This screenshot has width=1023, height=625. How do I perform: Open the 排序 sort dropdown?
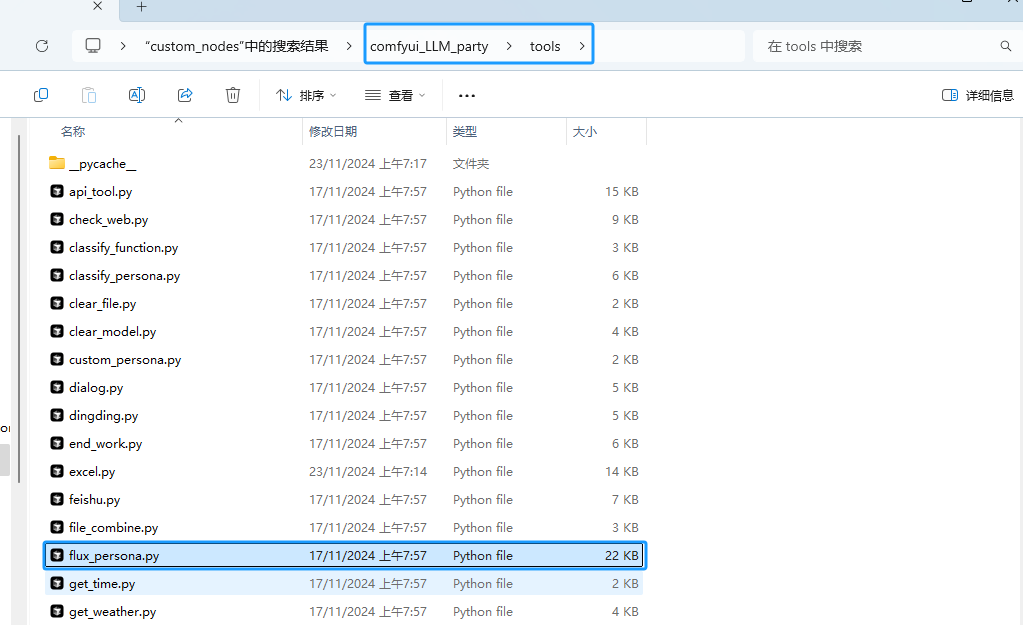306,95
